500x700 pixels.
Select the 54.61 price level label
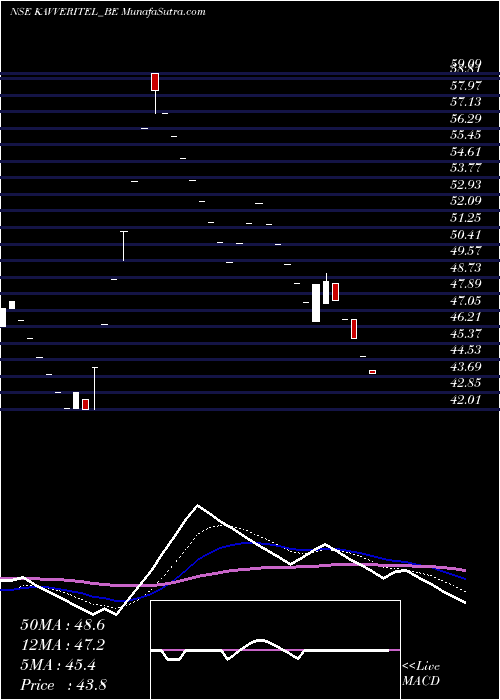[466, 151]
